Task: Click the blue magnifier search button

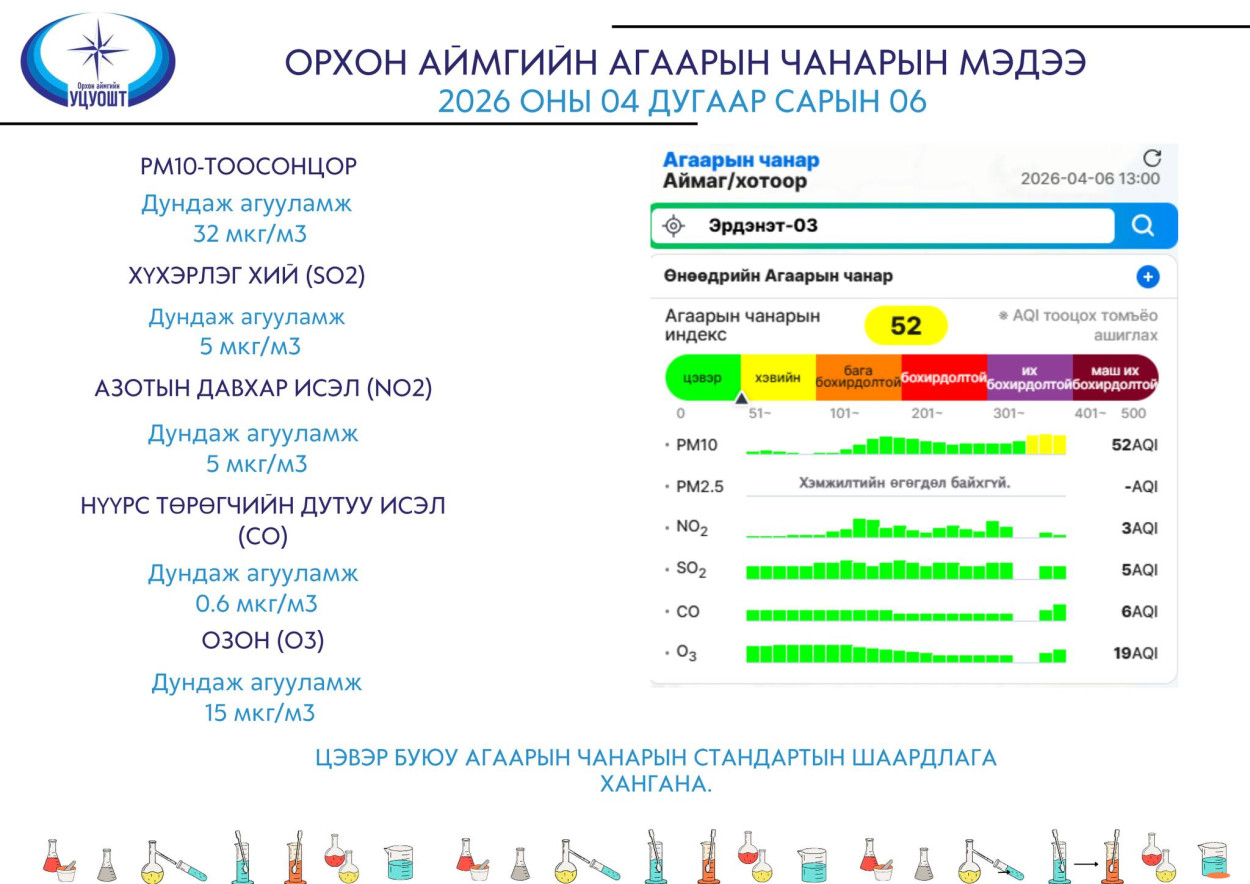Action: (x=1143, y=226)
